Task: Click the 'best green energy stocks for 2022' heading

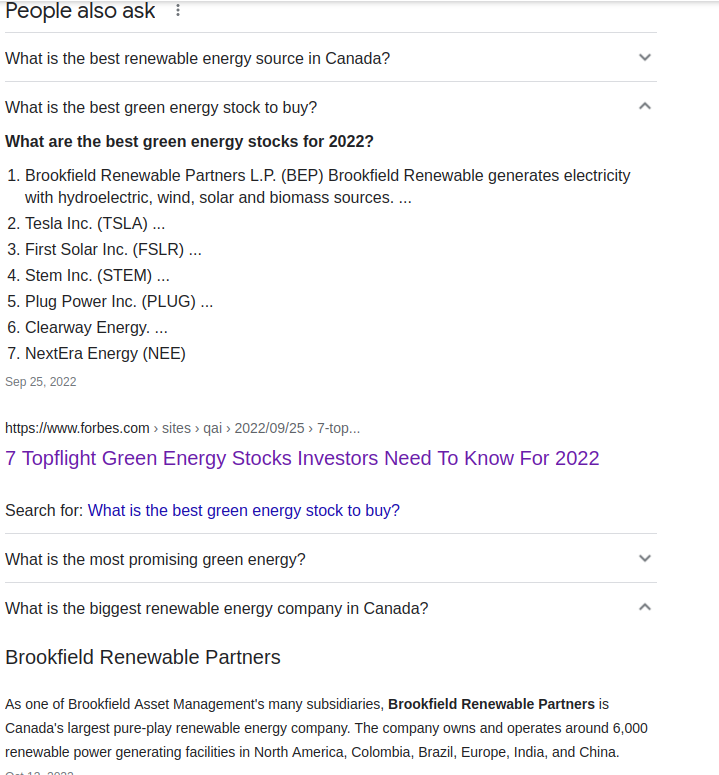Action: pyautogui.click(x=189, y=141)
